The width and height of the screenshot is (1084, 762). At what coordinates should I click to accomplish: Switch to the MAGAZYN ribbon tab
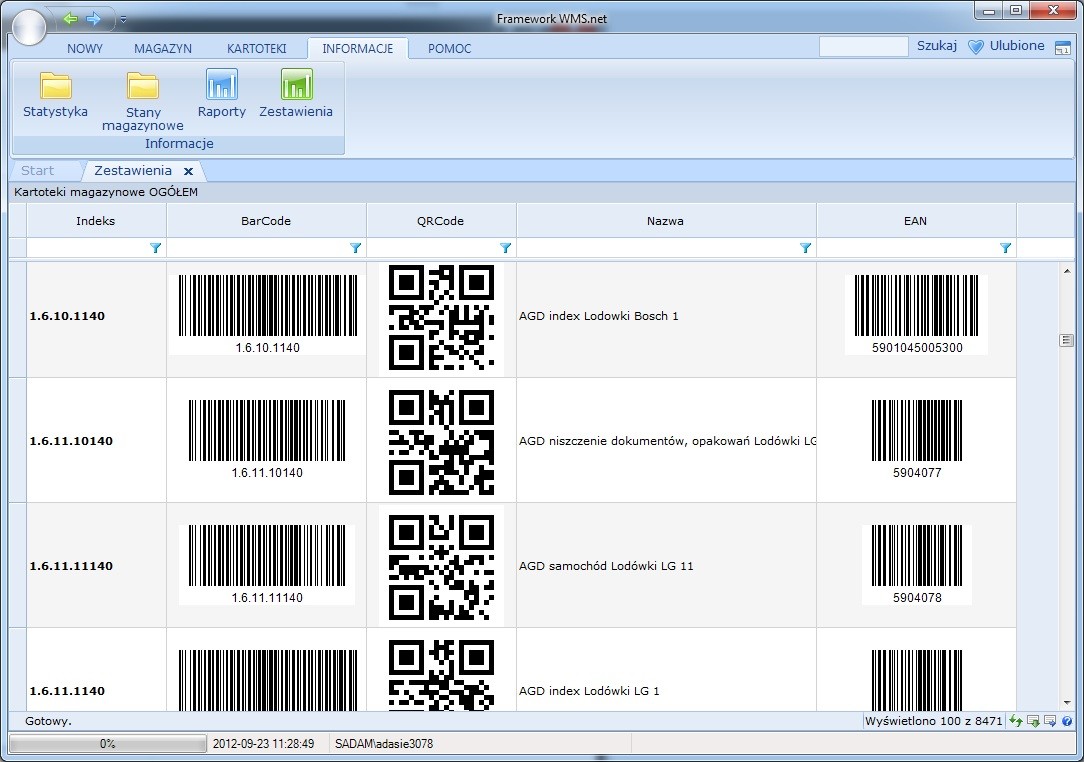[x=163, y=48]
